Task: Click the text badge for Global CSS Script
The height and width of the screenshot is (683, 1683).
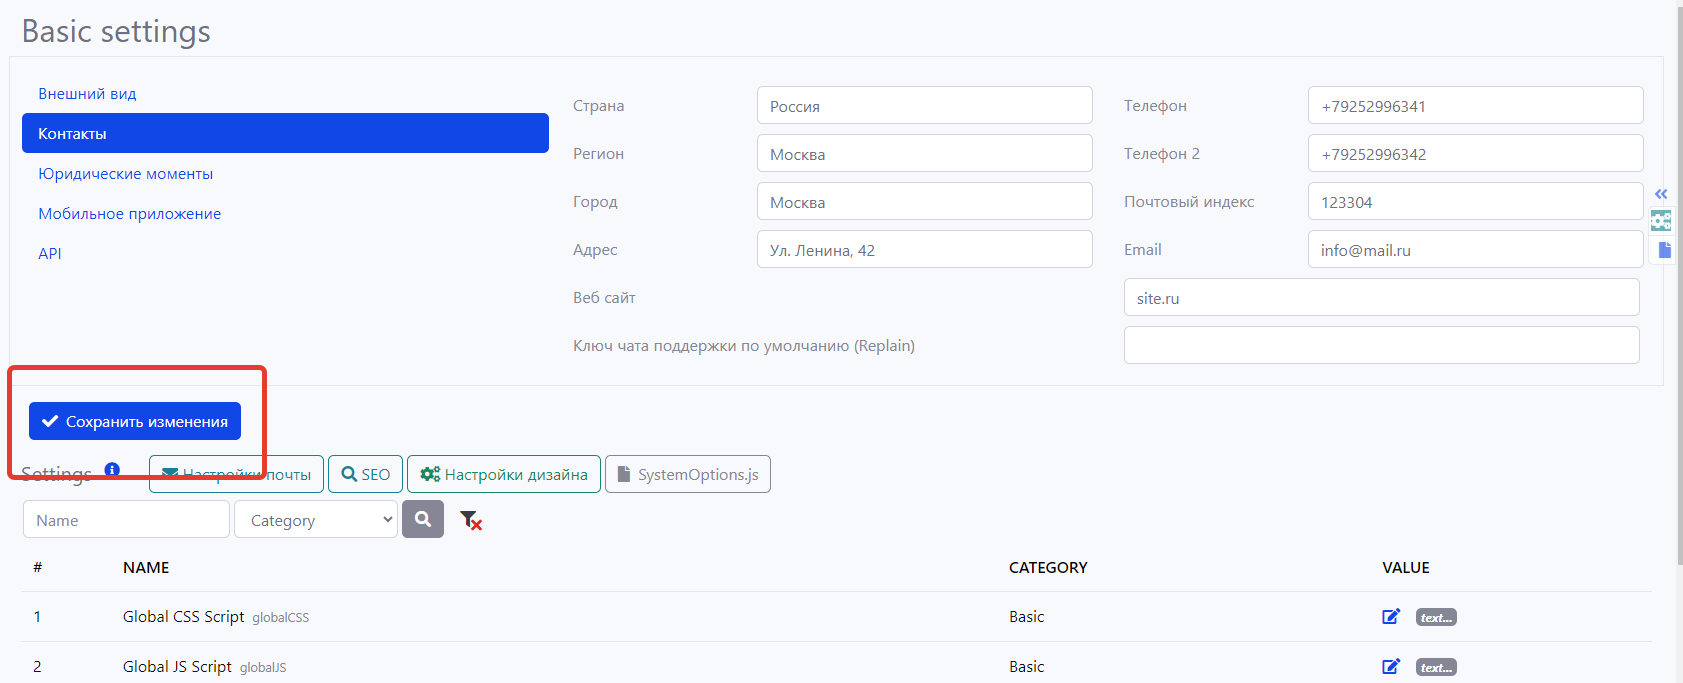Action: (x=1436, y=618)
